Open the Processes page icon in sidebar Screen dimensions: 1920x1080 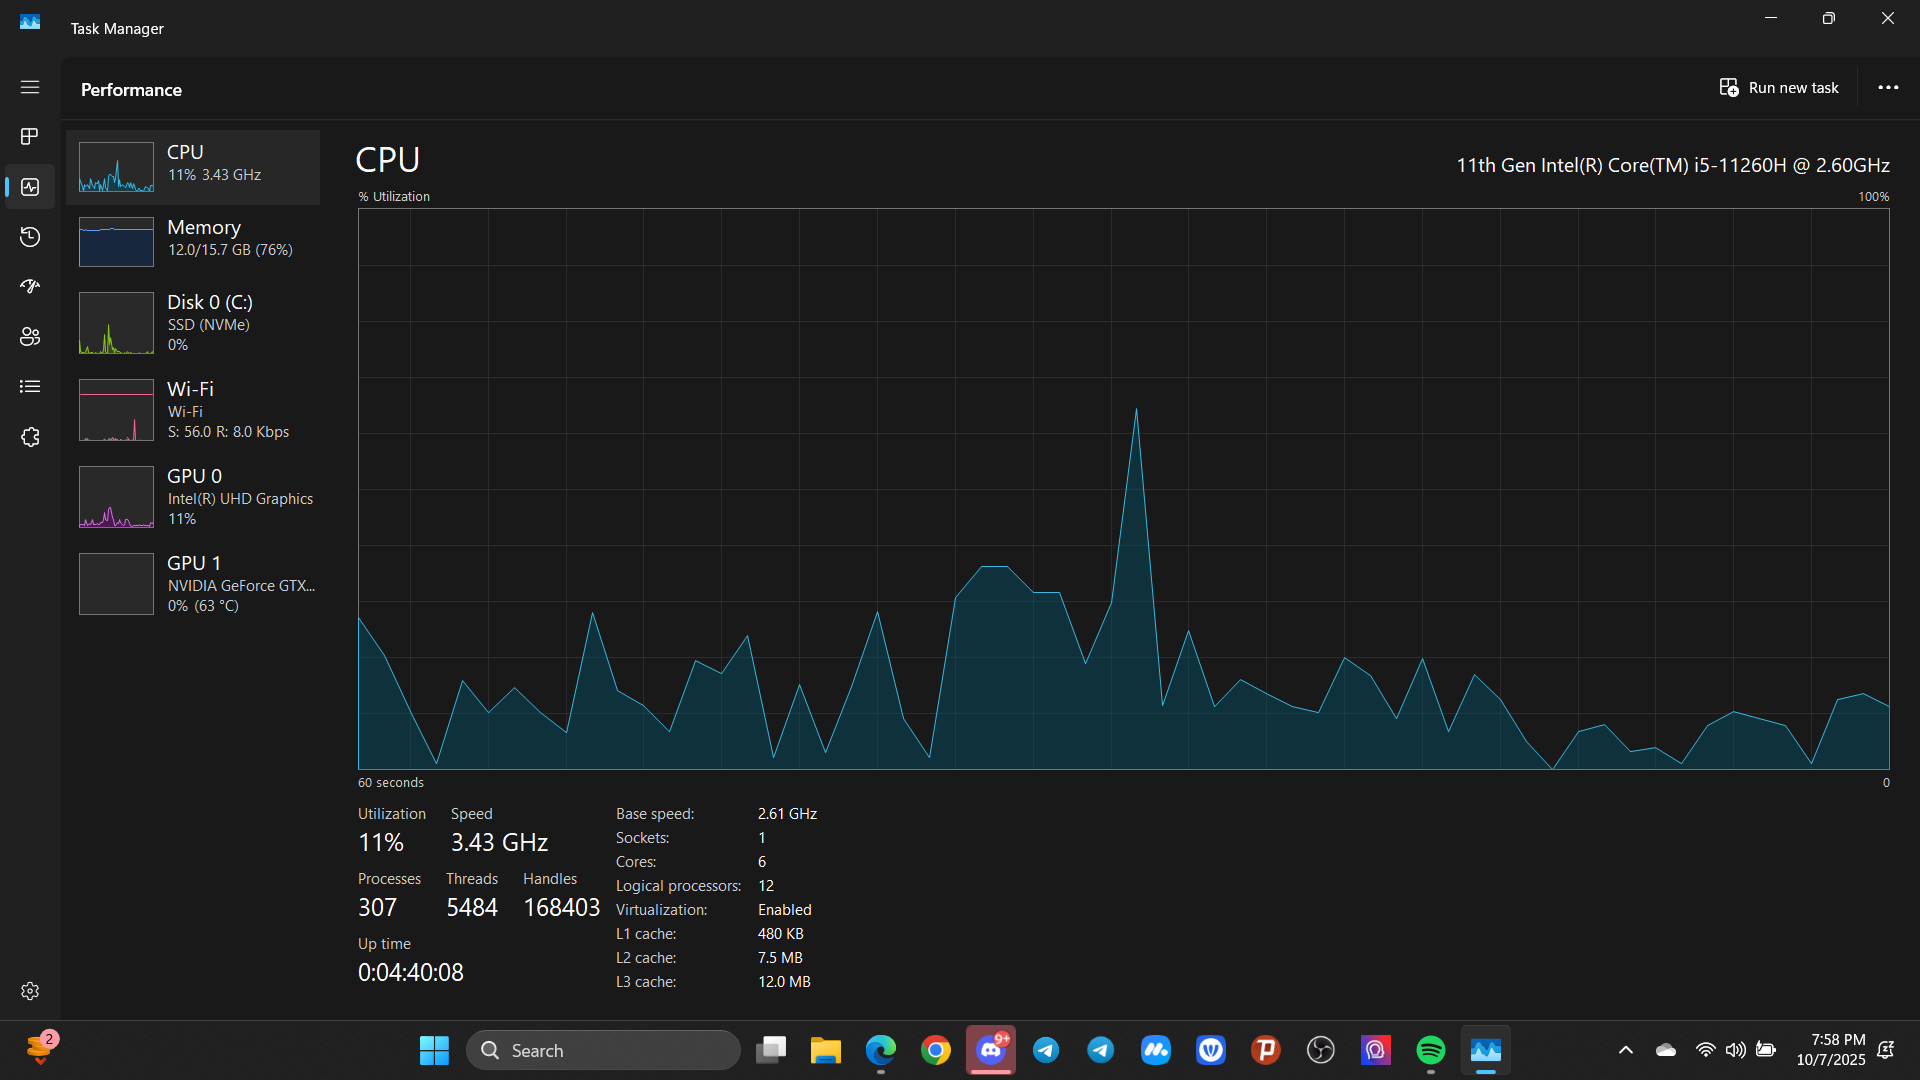30,136
